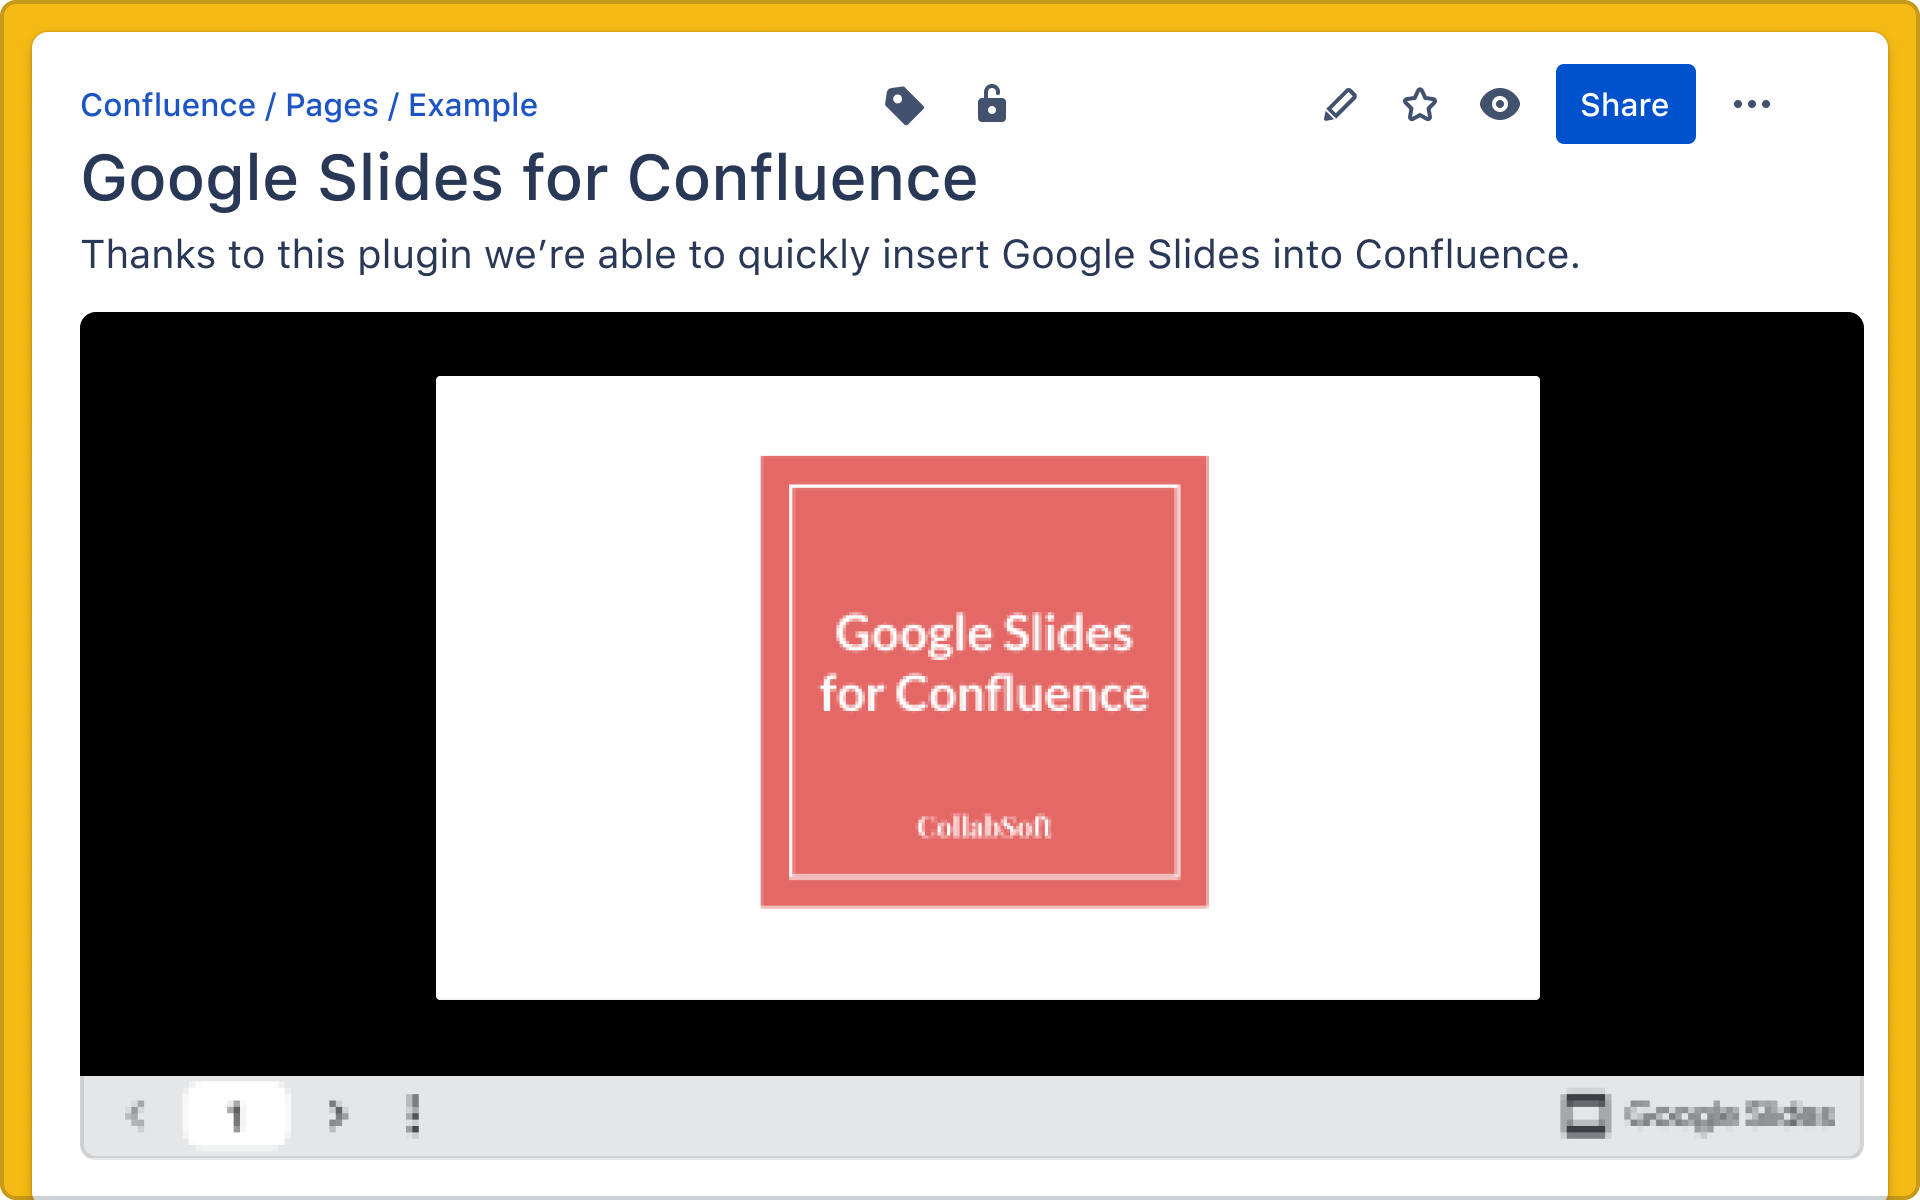Toggle watching with the eye icon
The height and width of the screenshot is (1200, 1920).
click(x=1499, y=105)
